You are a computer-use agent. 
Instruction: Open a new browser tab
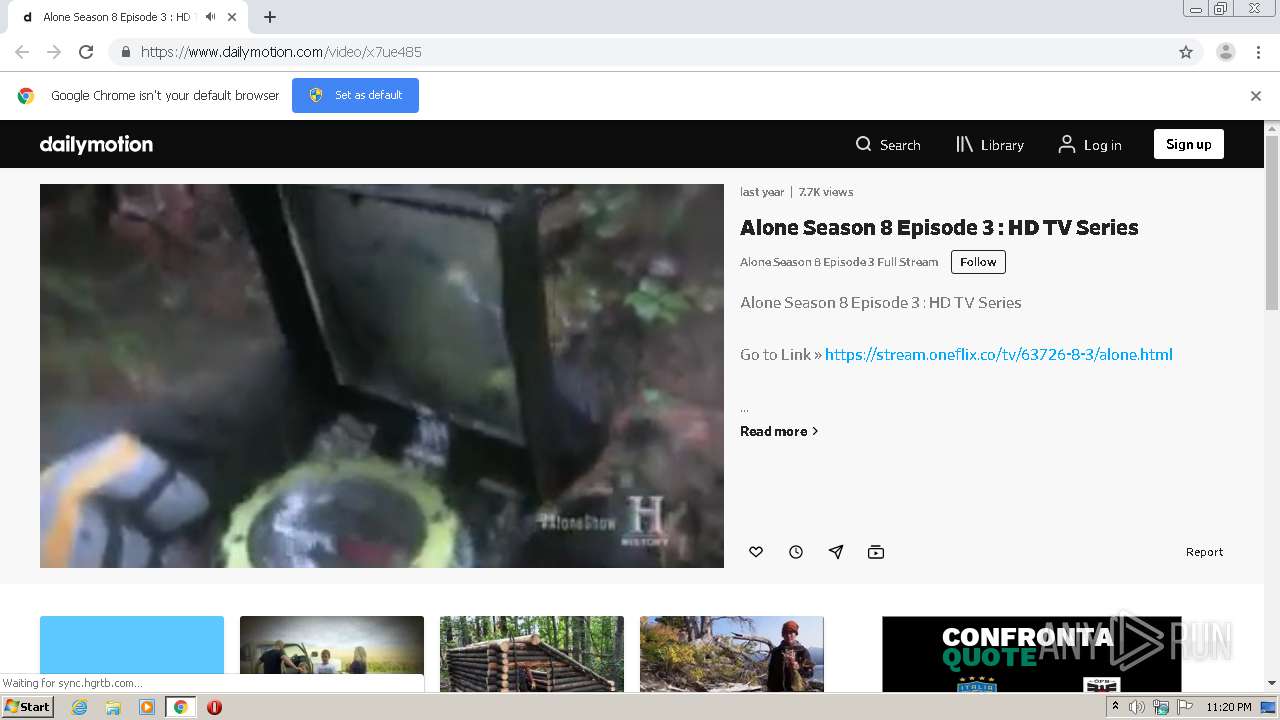coord(270,17)
